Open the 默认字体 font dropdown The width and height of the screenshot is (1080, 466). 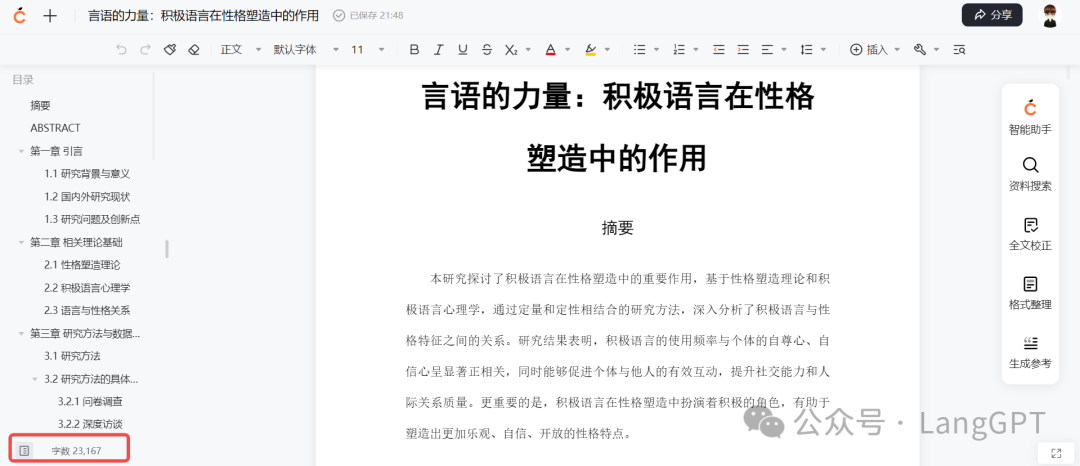(307, 50)
